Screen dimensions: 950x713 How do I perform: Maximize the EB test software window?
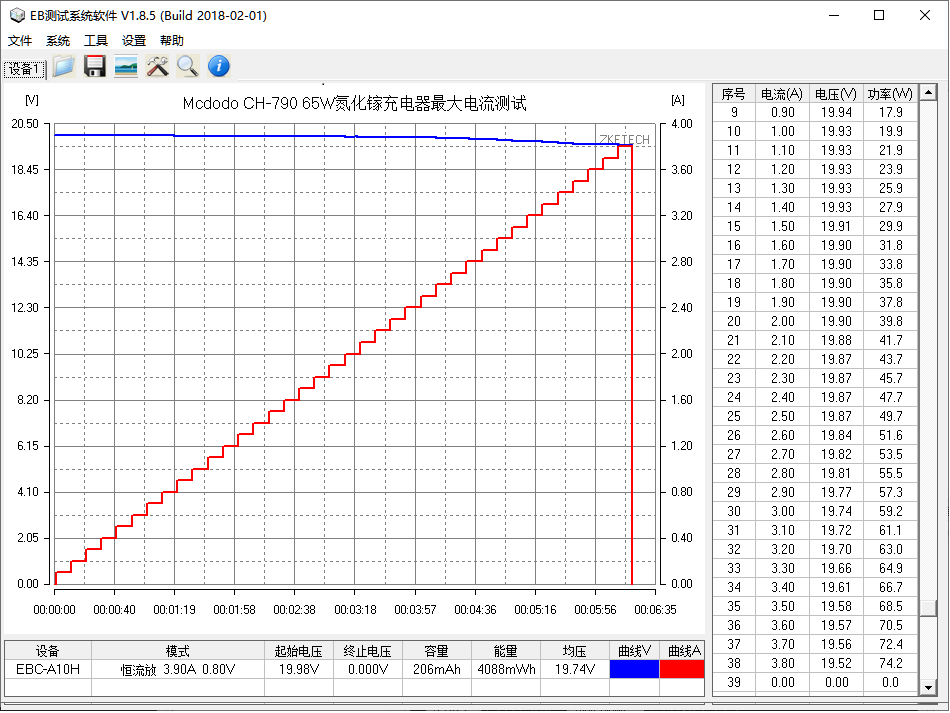879,15
